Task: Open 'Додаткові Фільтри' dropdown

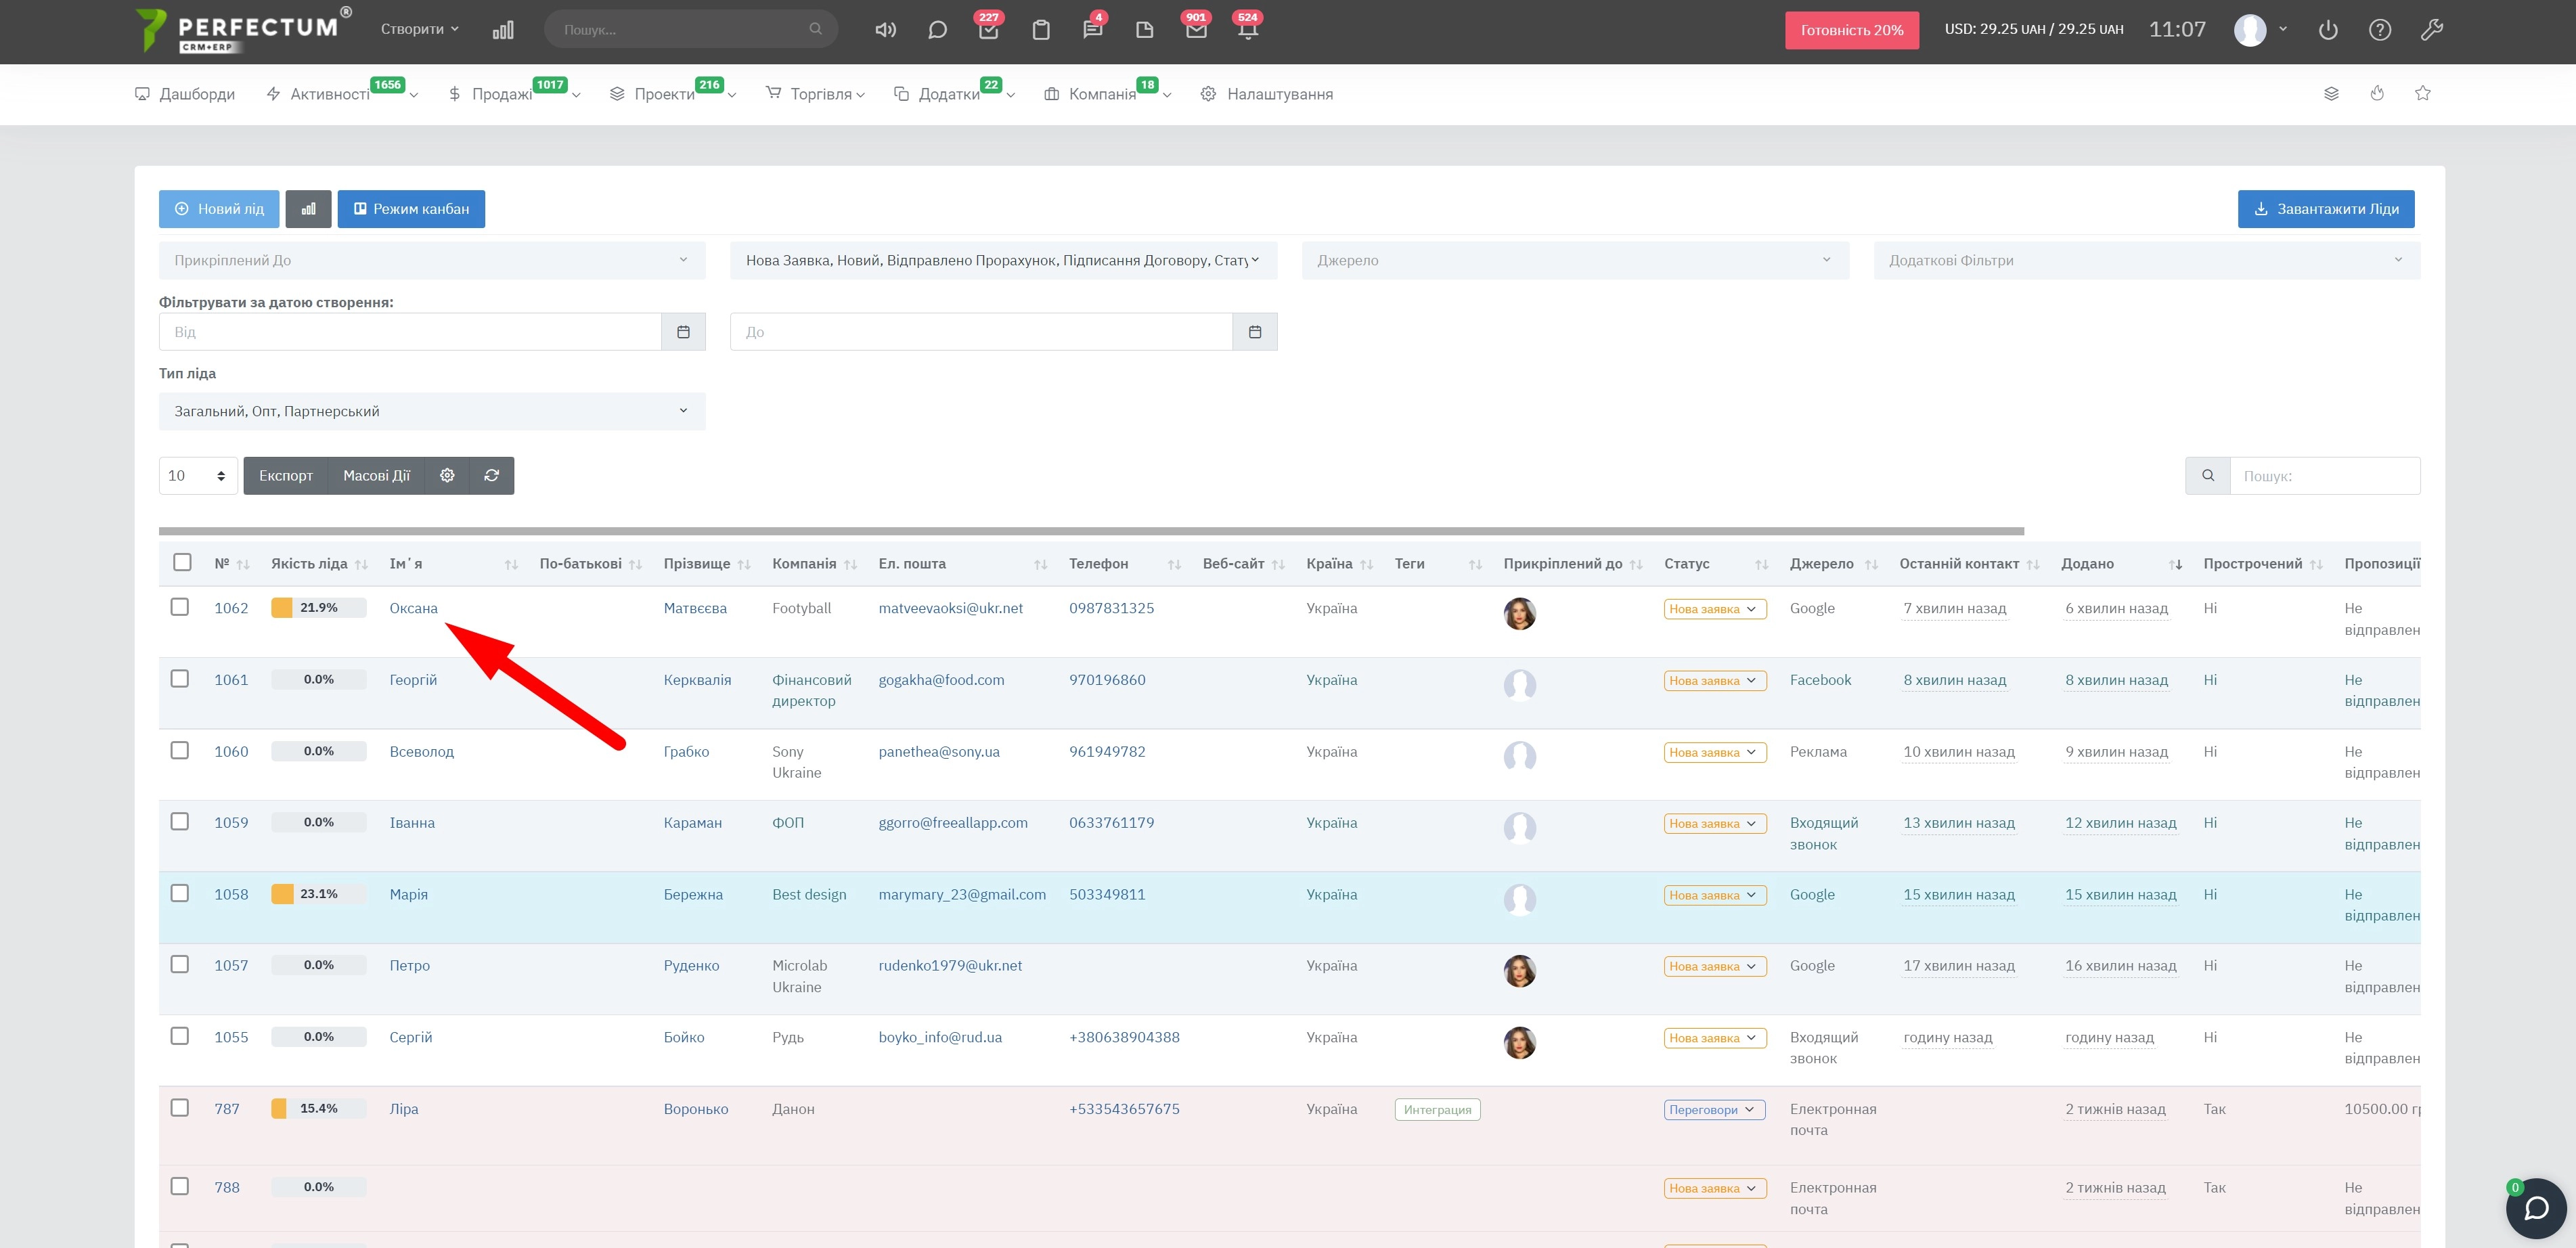Action: coord(2147,260)
